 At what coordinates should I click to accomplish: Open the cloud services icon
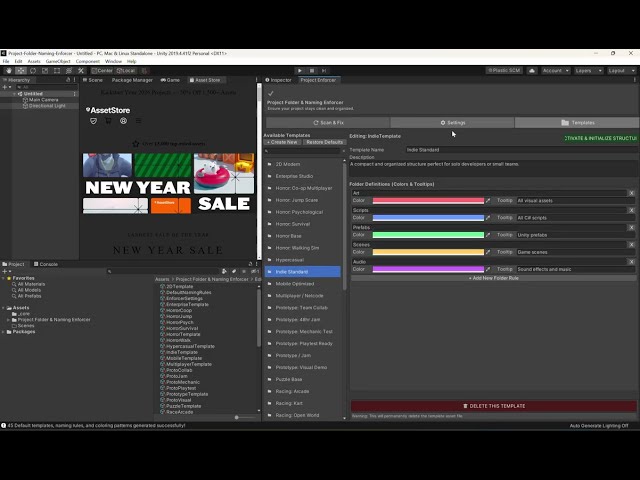tap(532, 71)
